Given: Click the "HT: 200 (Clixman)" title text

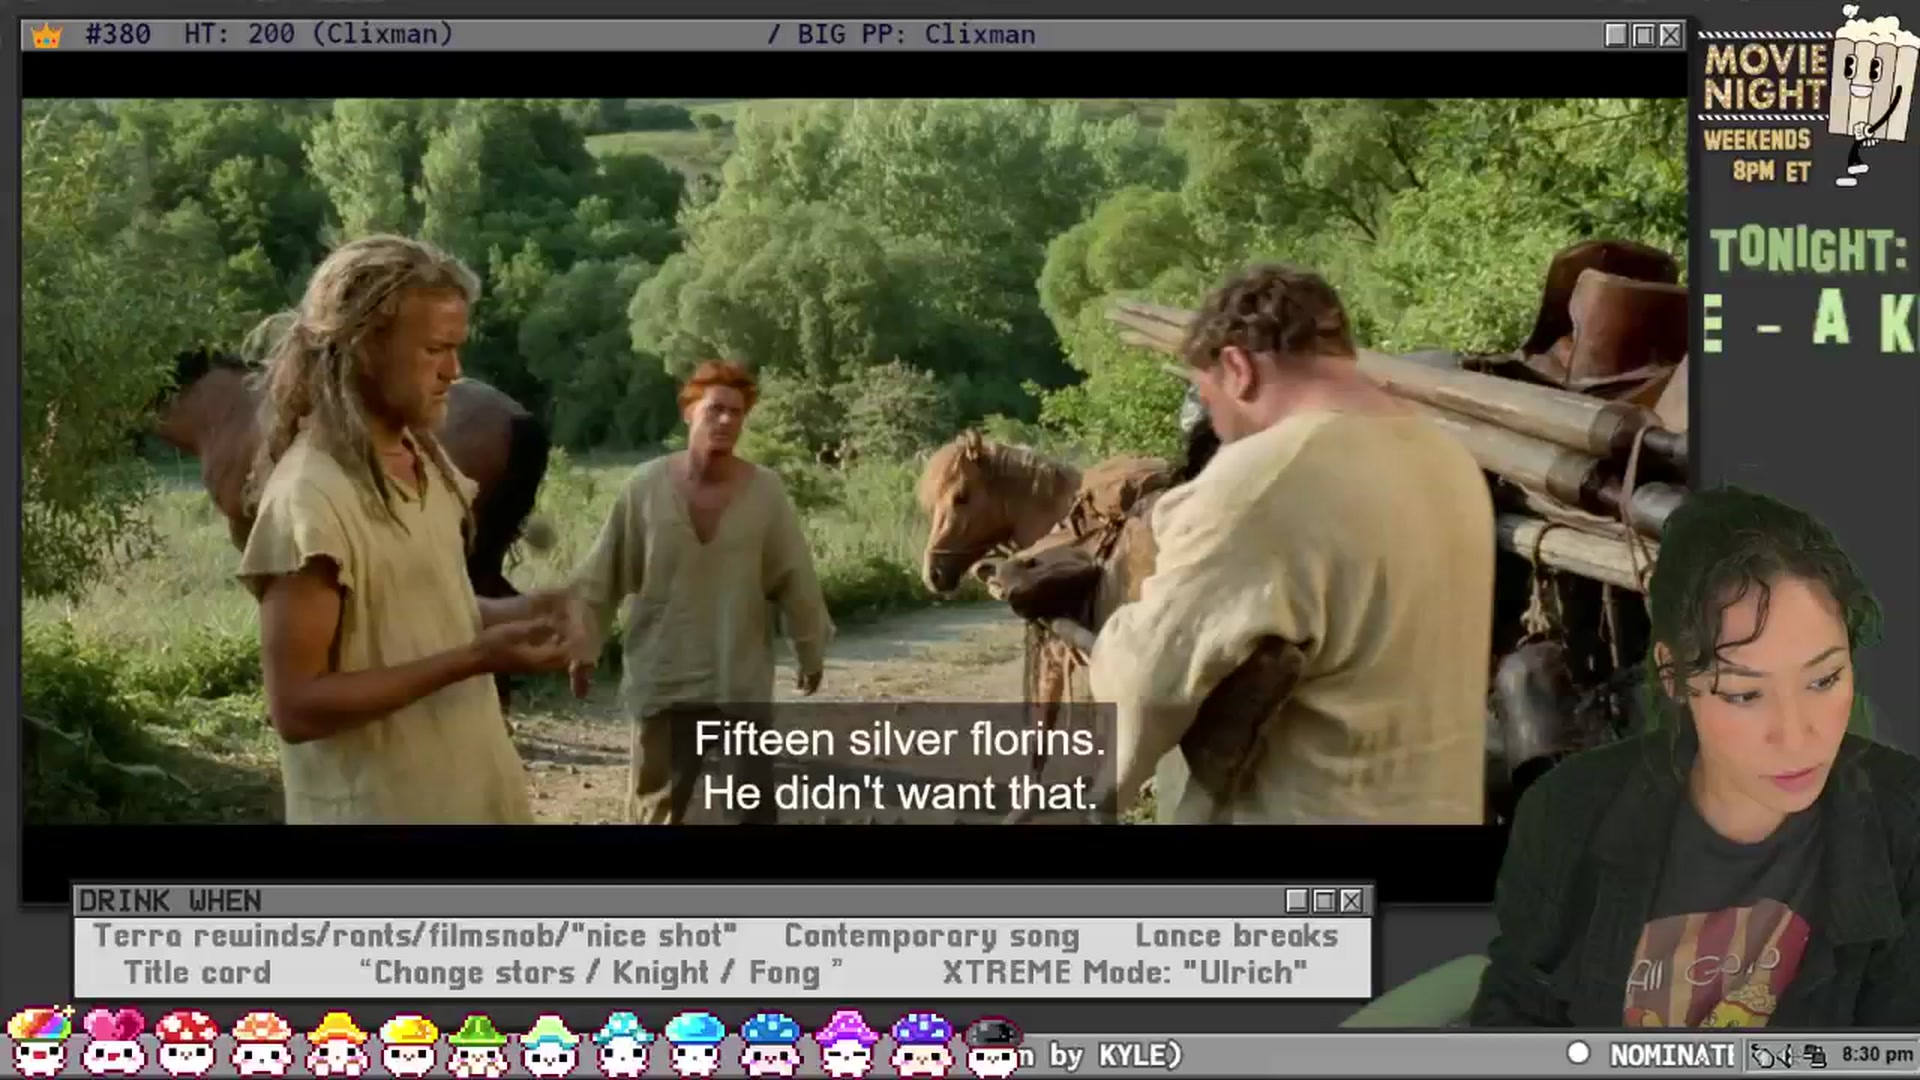Looking at the screenshot, I should tap(318, 34).
